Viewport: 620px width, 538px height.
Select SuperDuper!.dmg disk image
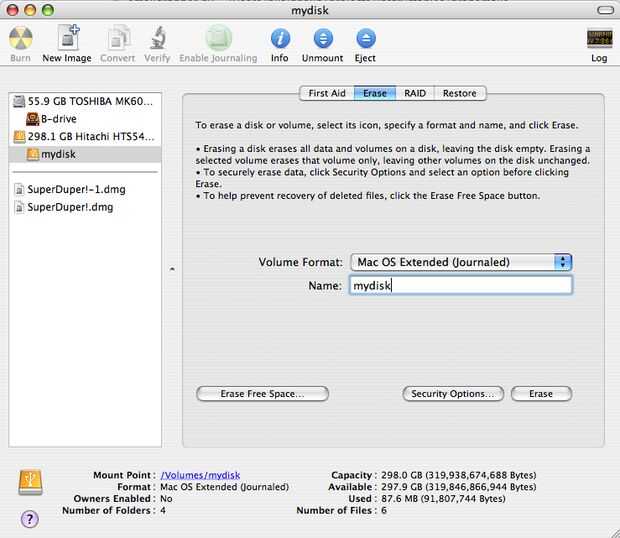[85, 207]
